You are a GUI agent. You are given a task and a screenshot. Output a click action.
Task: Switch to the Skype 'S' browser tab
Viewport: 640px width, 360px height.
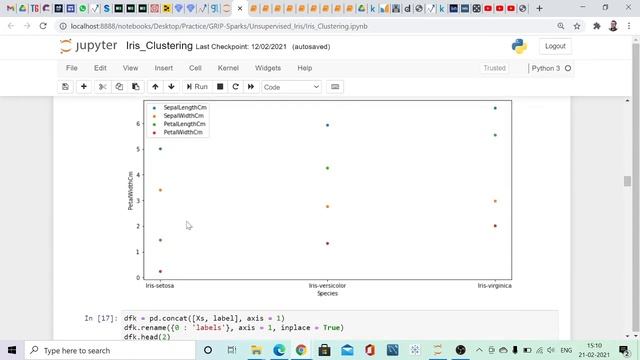click(x=107, y=8)
